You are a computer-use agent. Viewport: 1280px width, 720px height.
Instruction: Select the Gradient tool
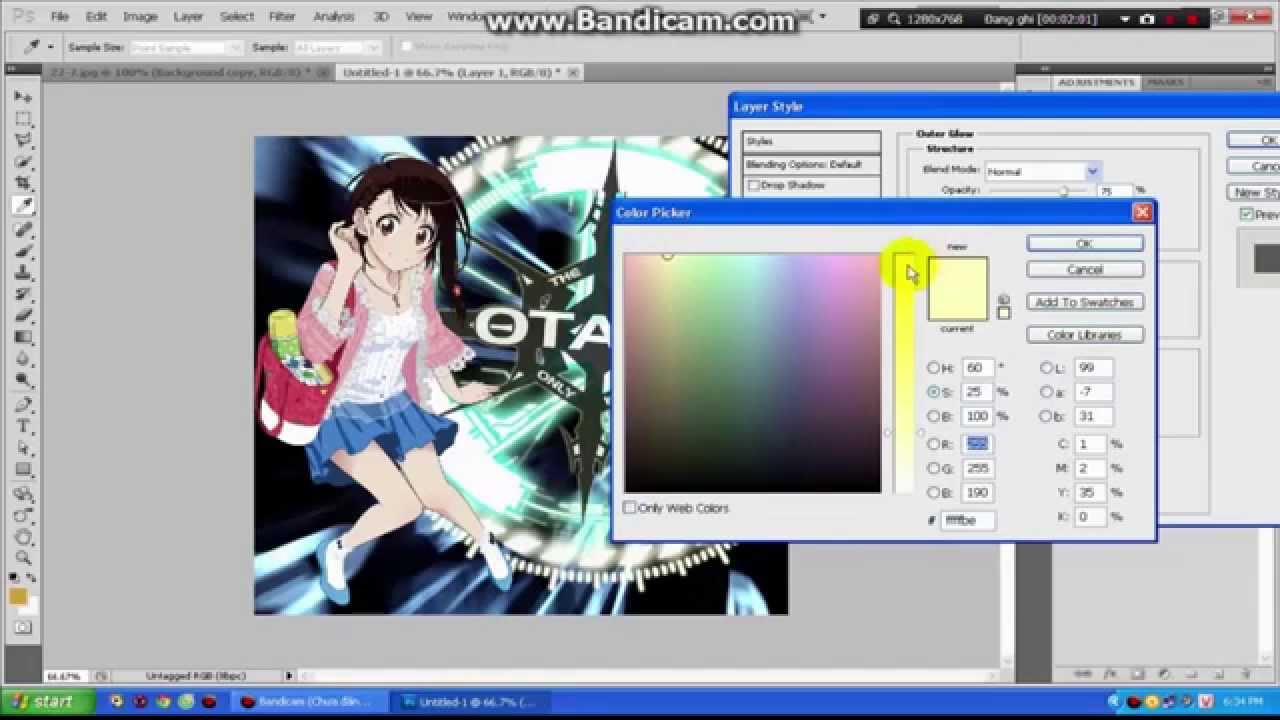(22, 338)
